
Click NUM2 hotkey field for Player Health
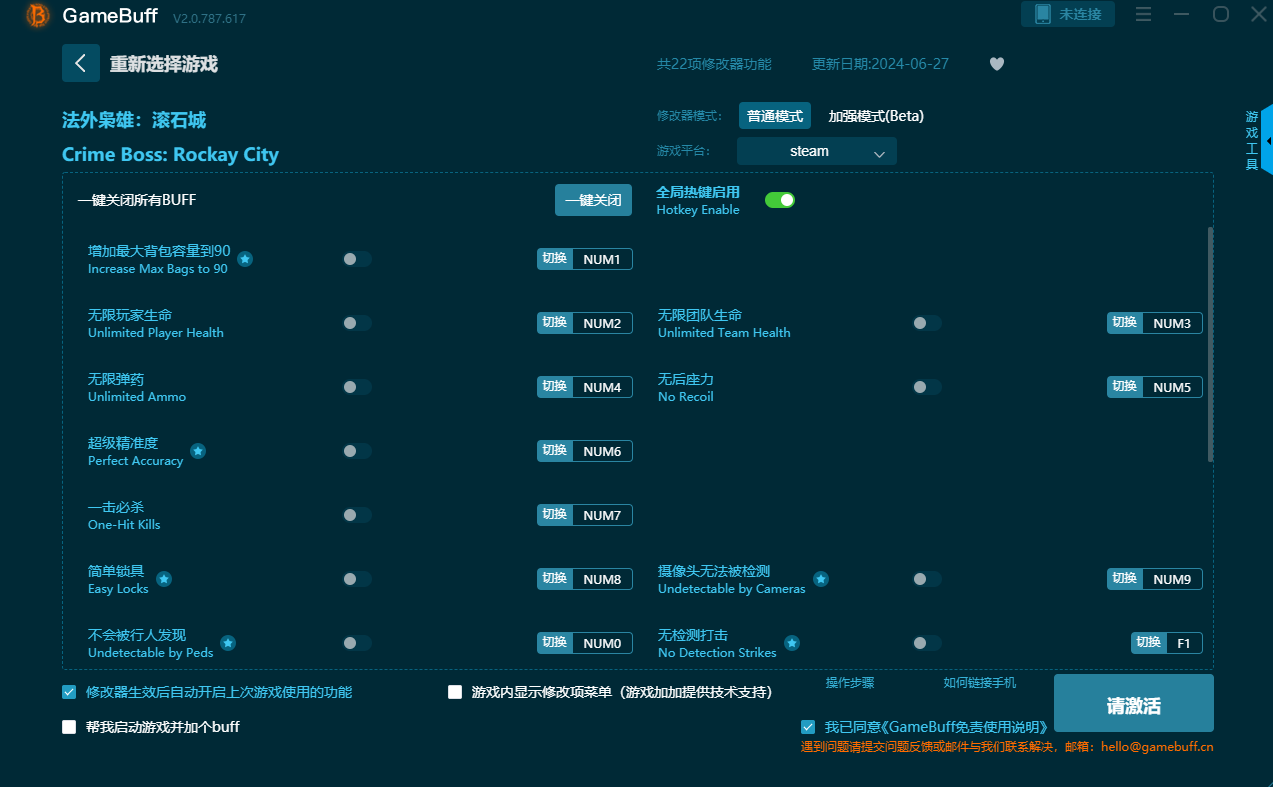(x=602, y=323)
